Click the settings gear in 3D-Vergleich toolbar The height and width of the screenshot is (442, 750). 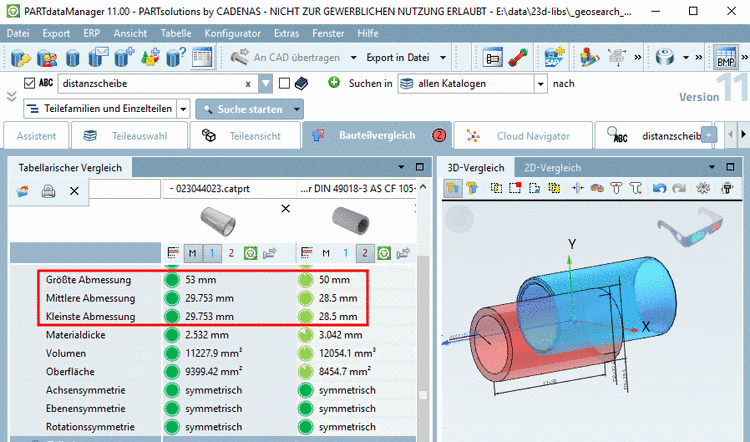[x=703, y=188]
